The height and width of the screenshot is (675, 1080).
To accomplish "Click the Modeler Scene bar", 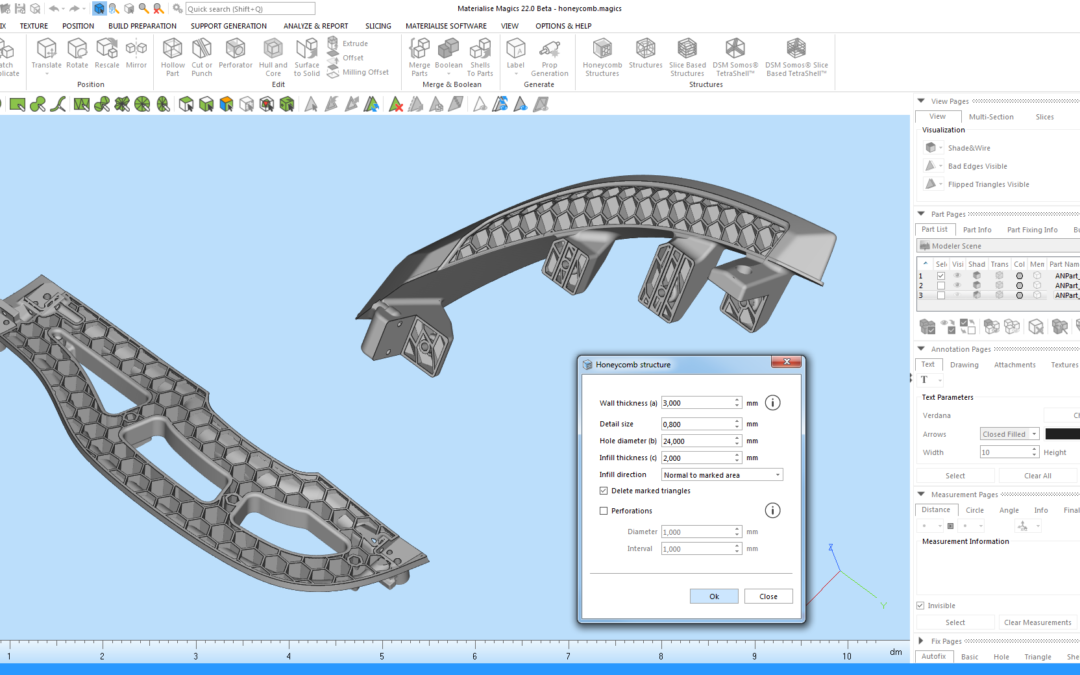I will pyautogui.click(x=998, y=246).
